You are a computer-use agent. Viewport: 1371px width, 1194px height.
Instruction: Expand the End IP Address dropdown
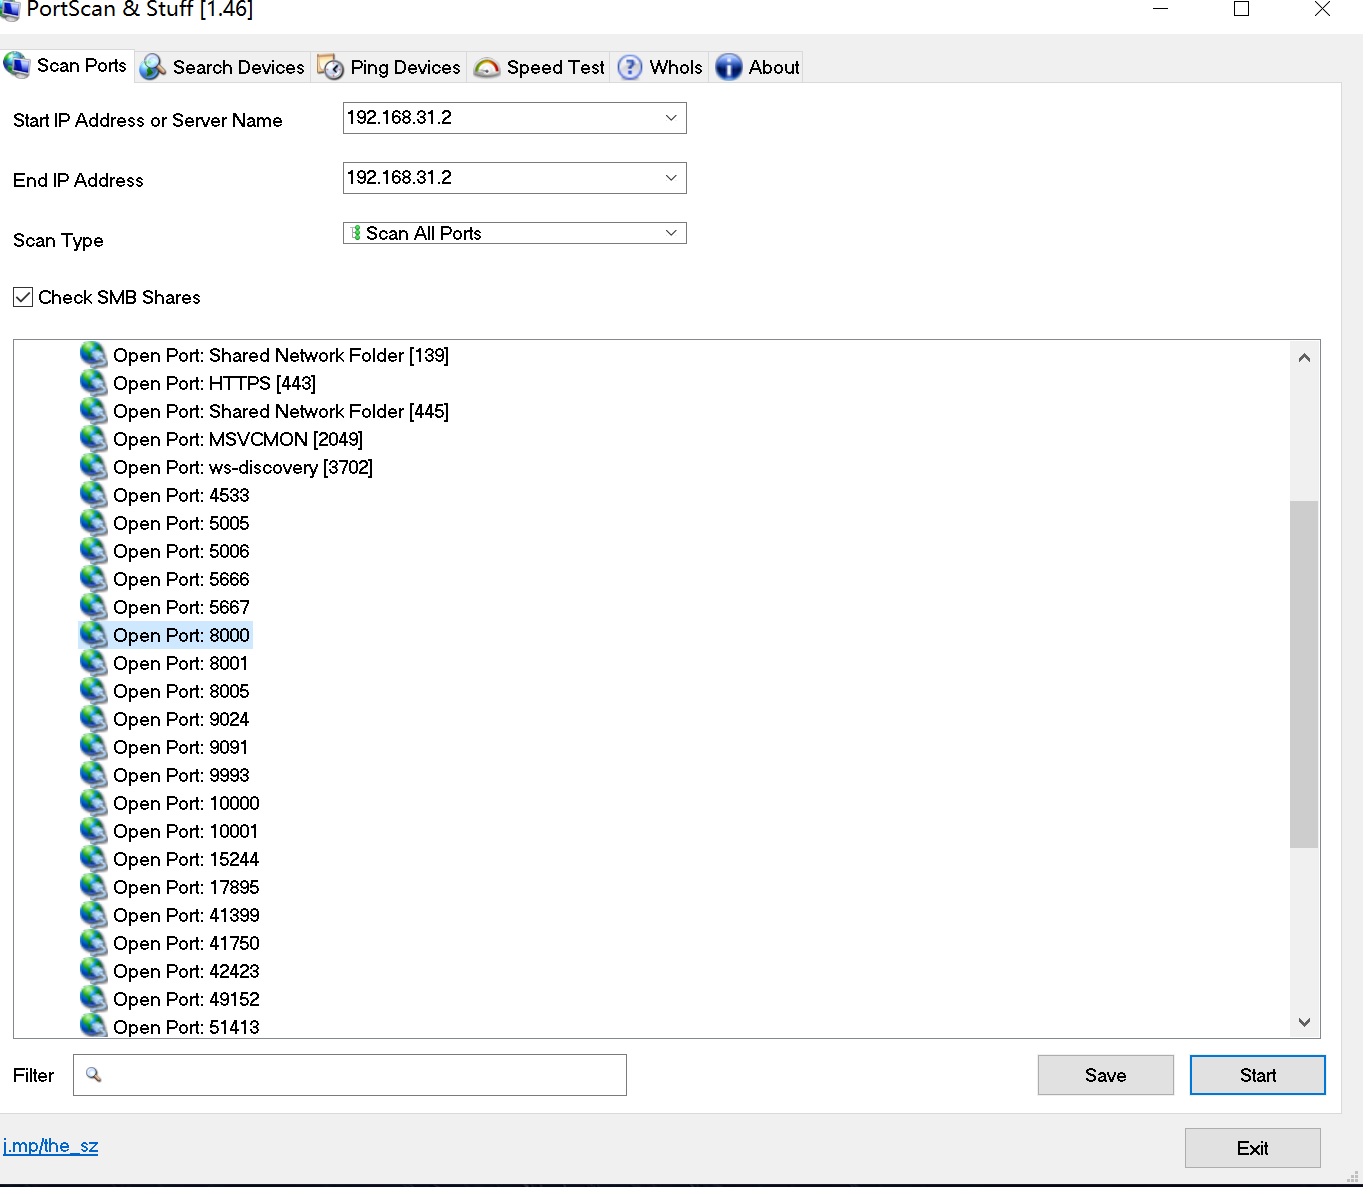click(x=671, y=178)
